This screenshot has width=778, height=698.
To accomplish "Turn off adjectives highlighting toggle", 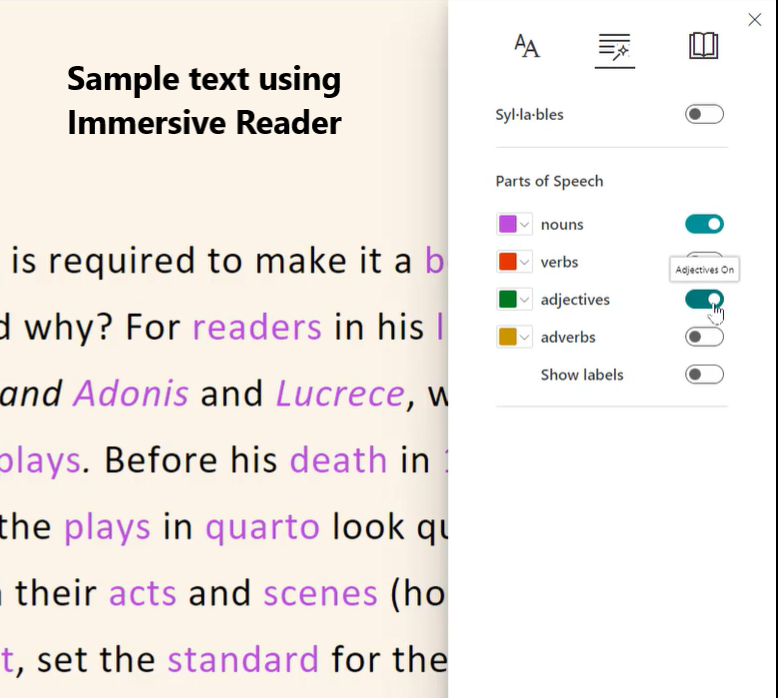I will pos(704,299).
